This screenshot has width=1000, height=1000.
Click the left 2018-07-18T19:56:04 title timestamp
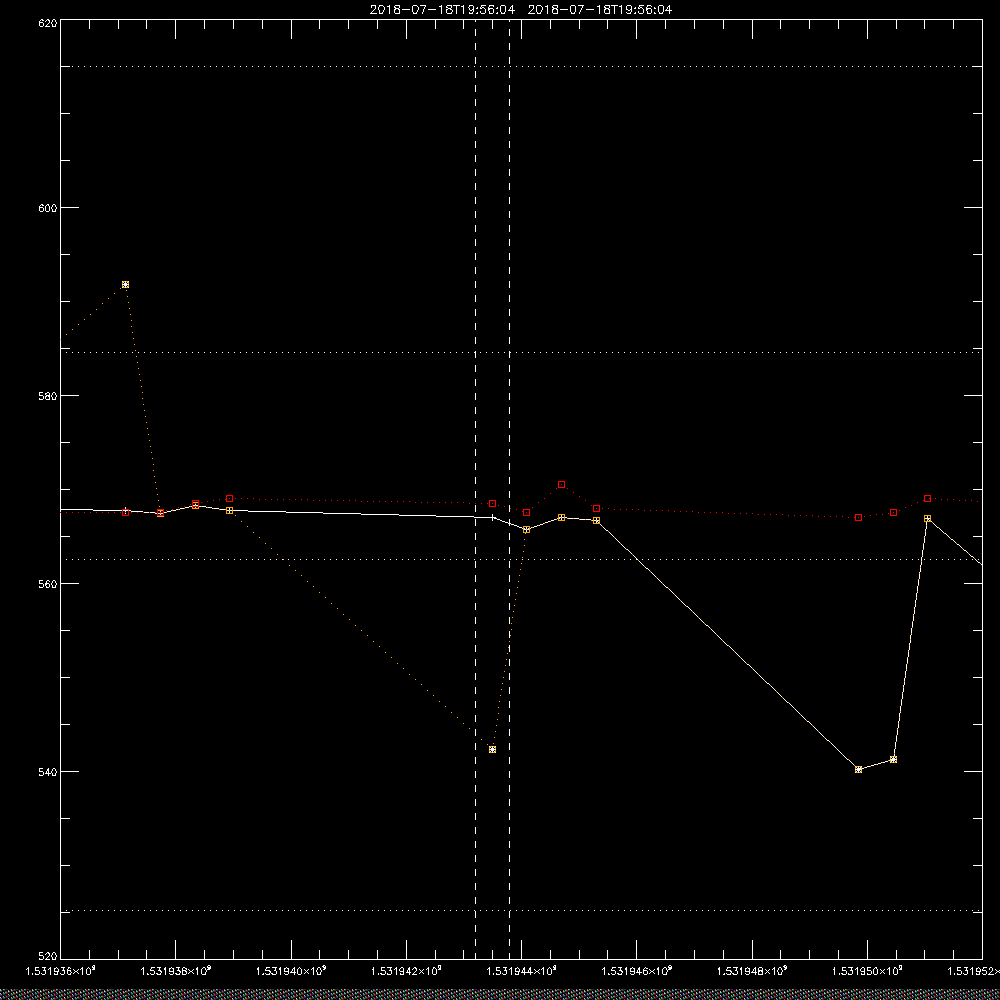pyautogui.click(x=442, y=10)
